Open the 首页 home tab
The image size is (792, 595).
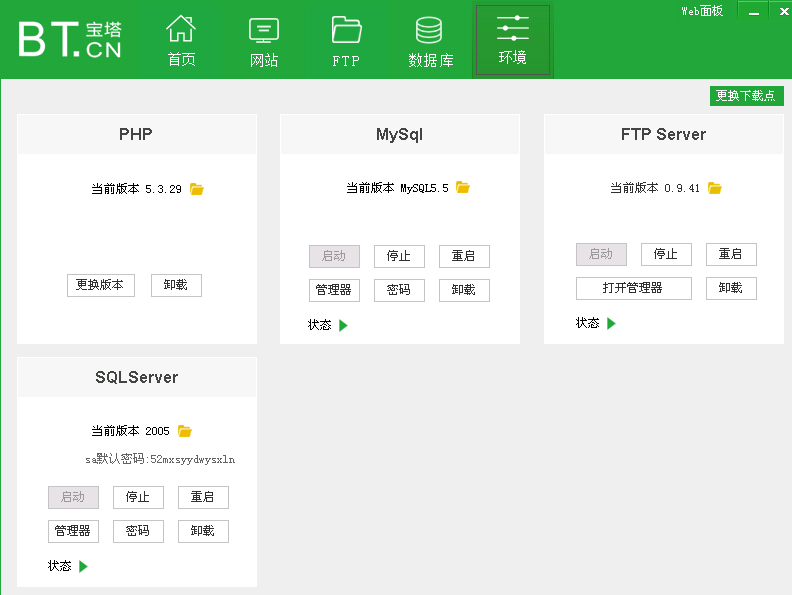click(181, 40)
